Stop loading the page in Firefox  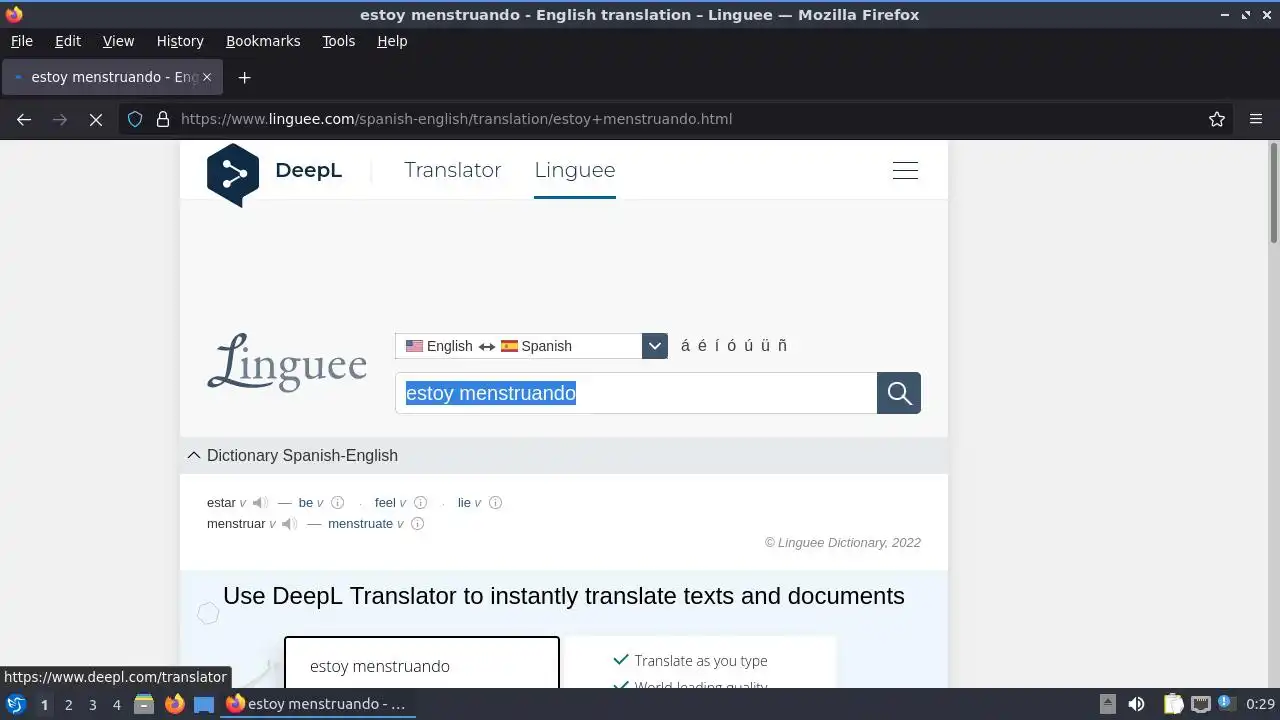(96, 119)
